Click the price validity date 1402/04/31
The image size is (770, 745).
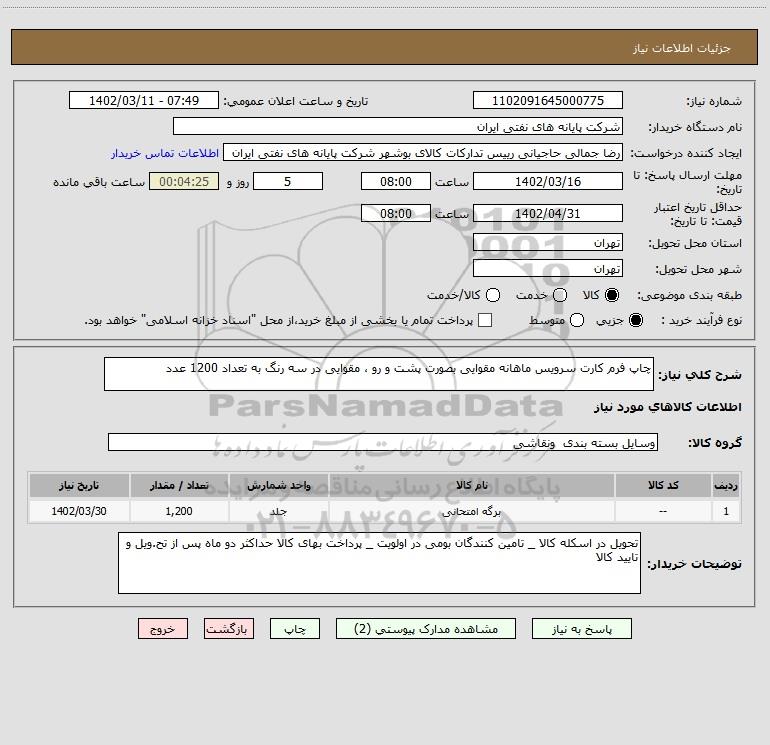click(548, 213)
